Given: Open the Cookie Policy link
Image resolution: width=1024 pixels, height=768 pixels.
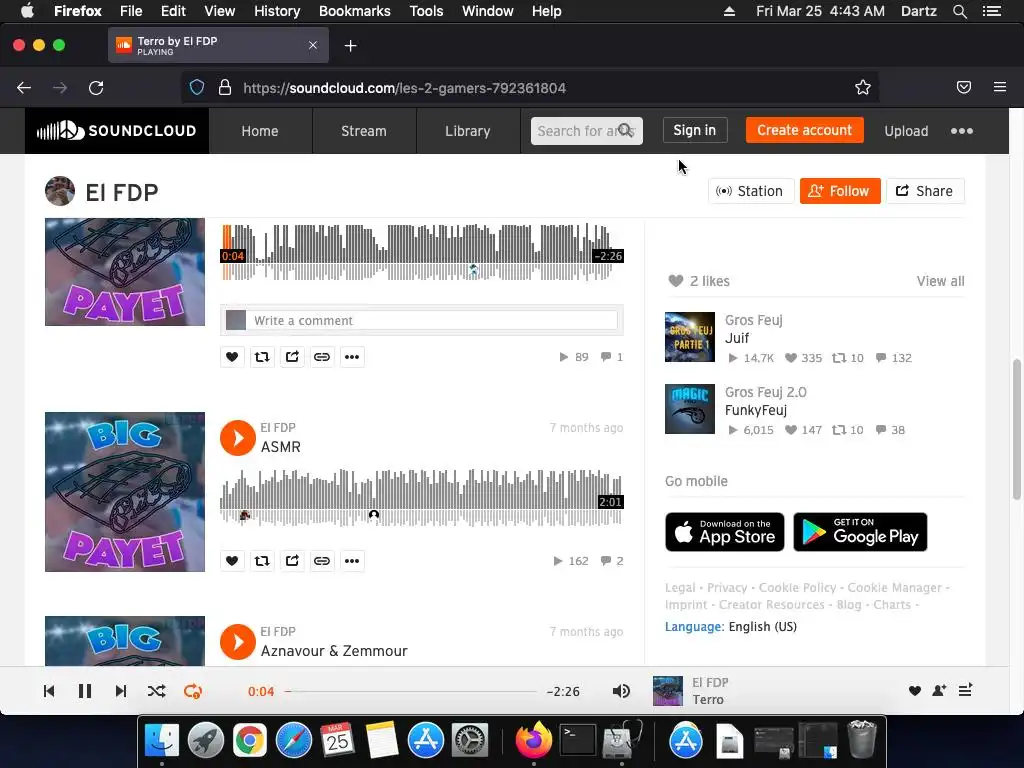Looking at the screenshot, I should click(x=797, y=588).
